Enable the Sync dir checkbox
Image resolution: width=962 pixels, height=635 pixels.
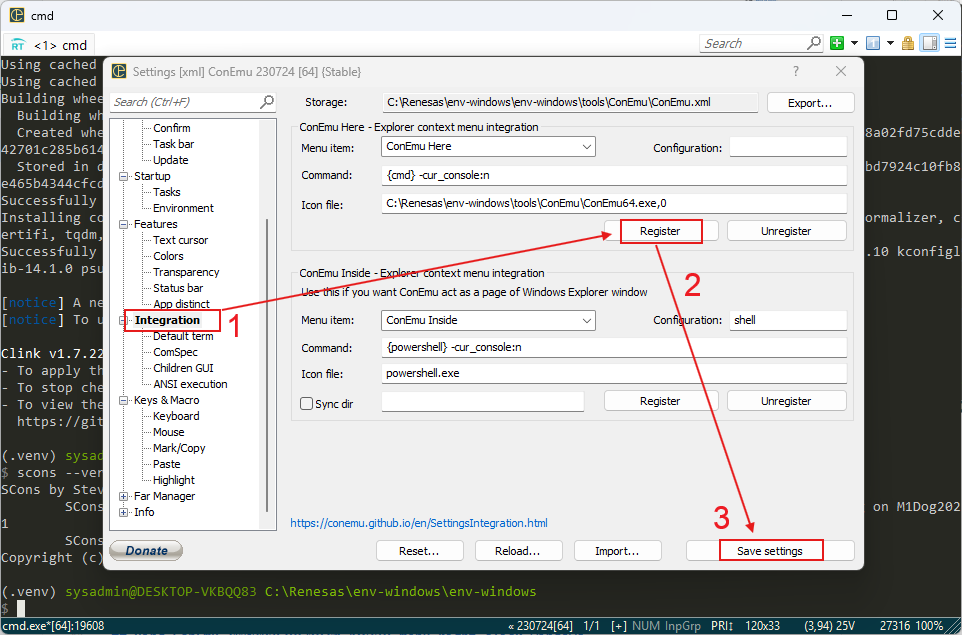point(307,403)
